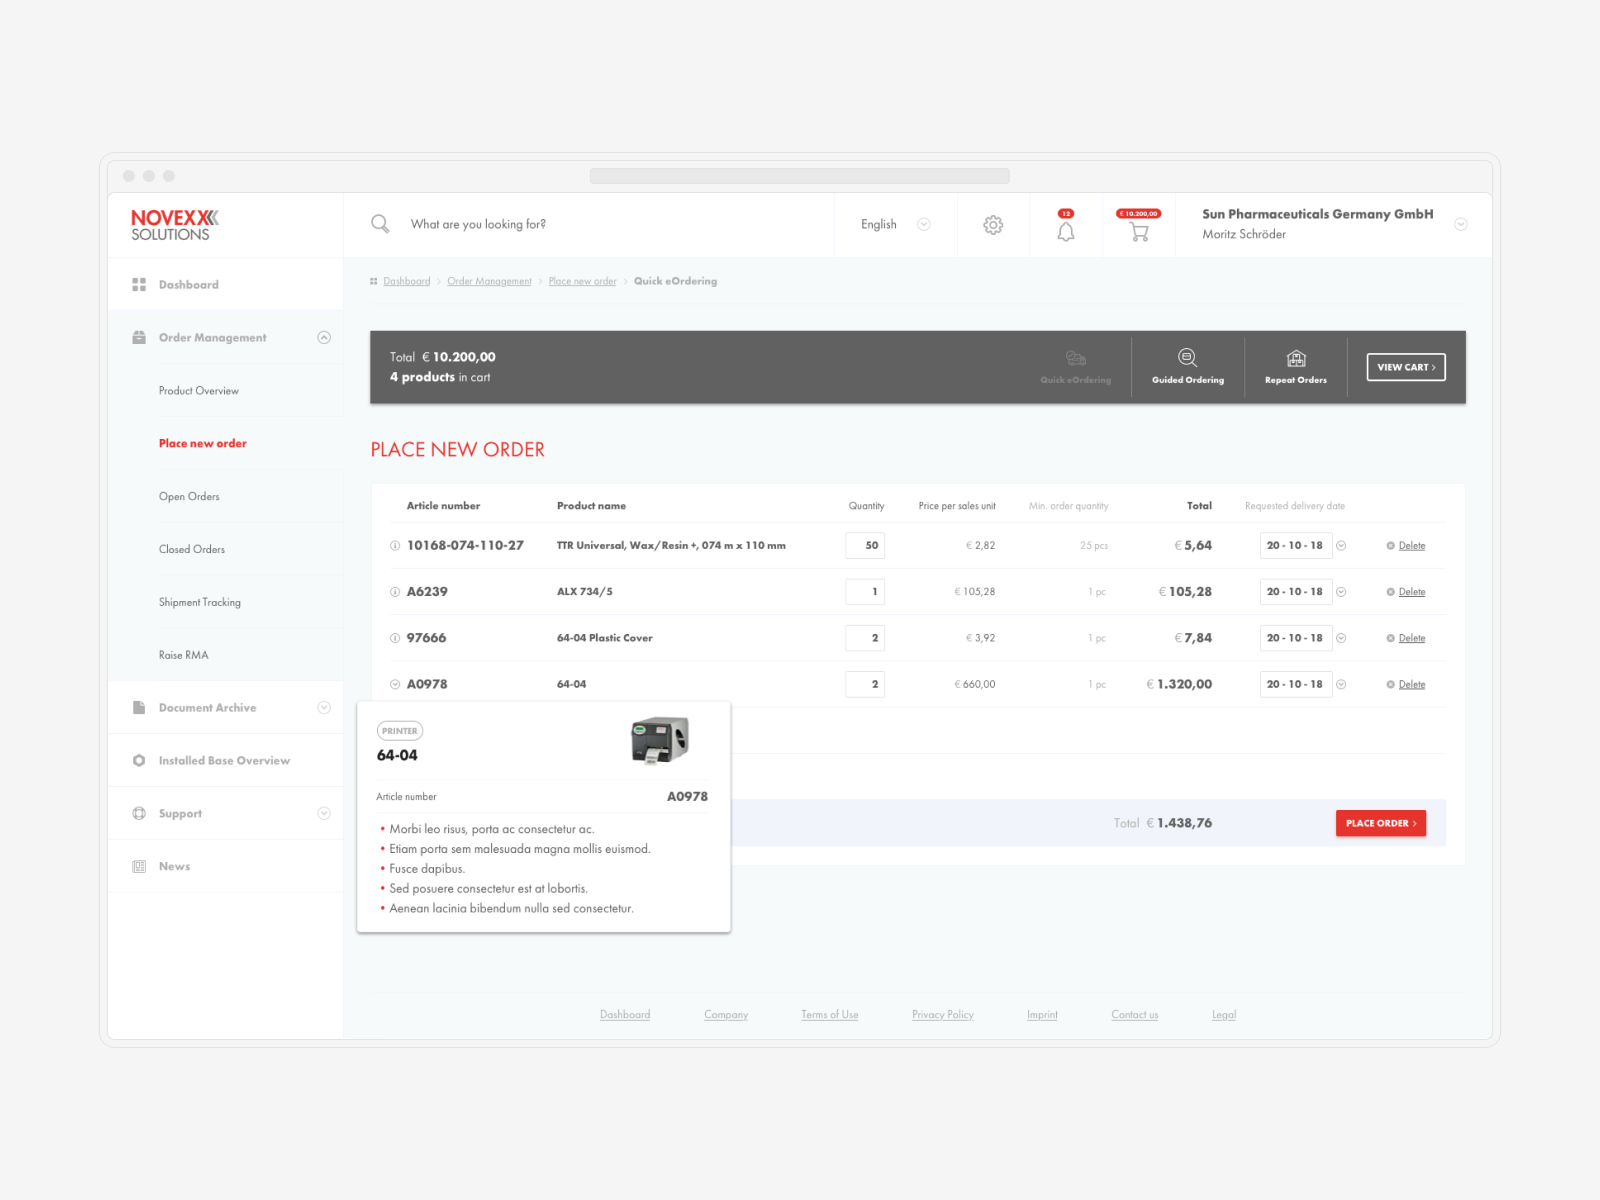Open the user account dropdown arrow
Screen dimensions: 1600x1200
click(x=1461, y=224)
